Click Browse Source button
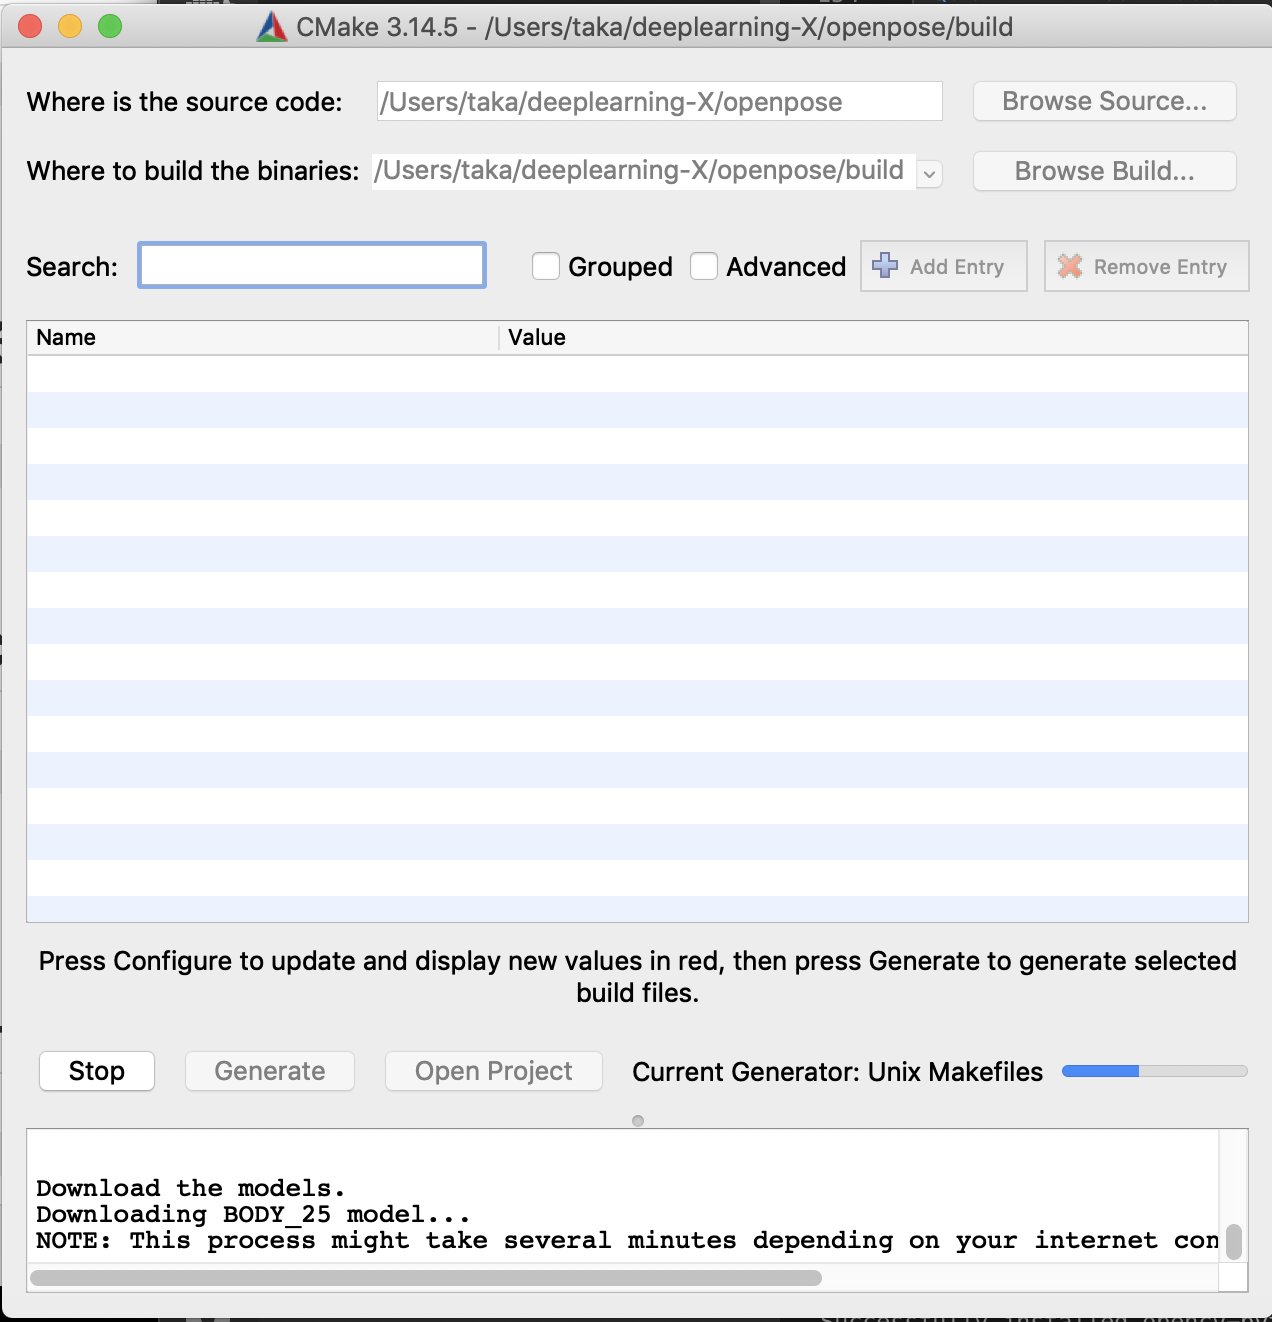The height and width of the screenshot is (1322, 1272). click(x=1105, y=101)
